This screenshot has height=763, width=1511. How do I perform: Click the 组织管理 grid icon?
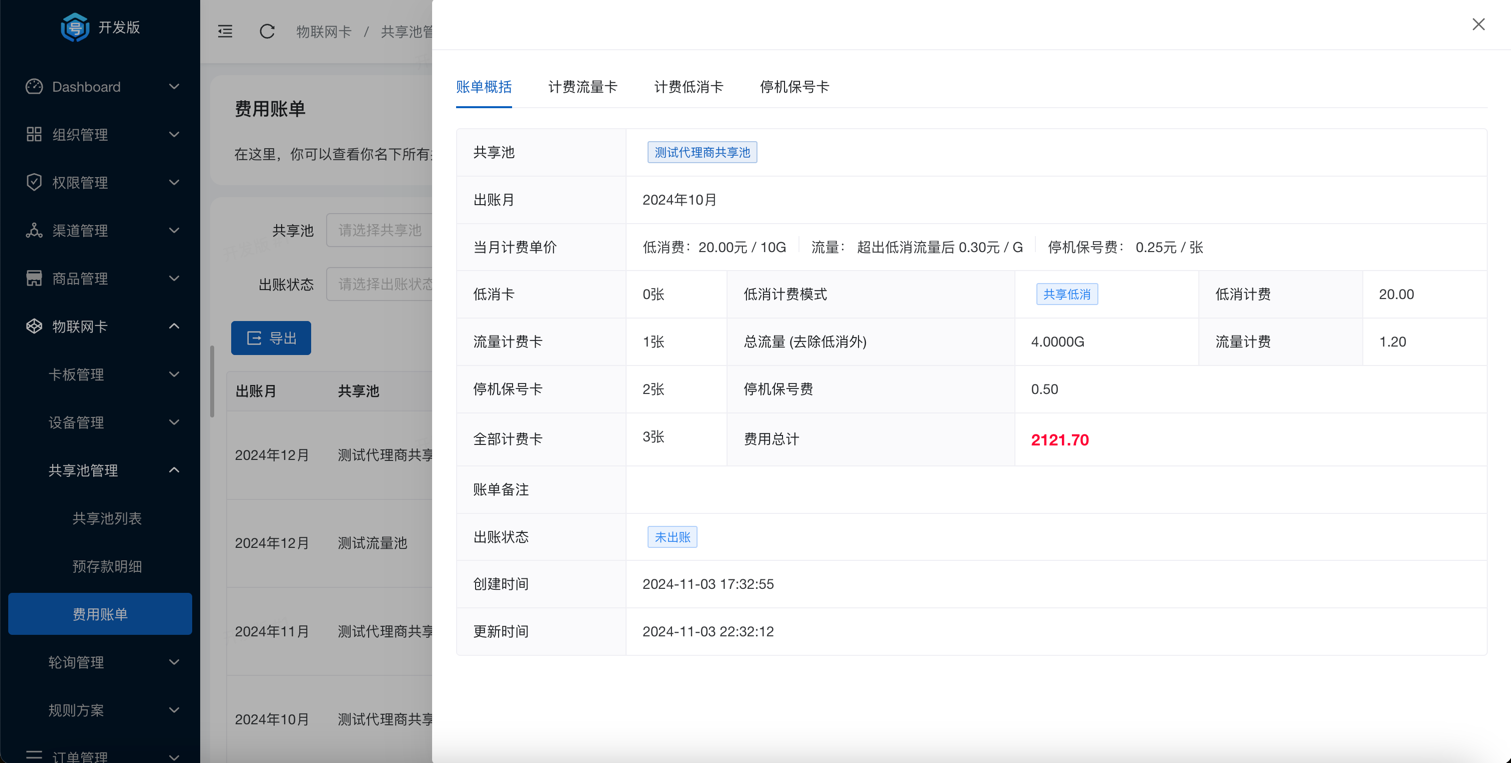click(x=34, y=134)
